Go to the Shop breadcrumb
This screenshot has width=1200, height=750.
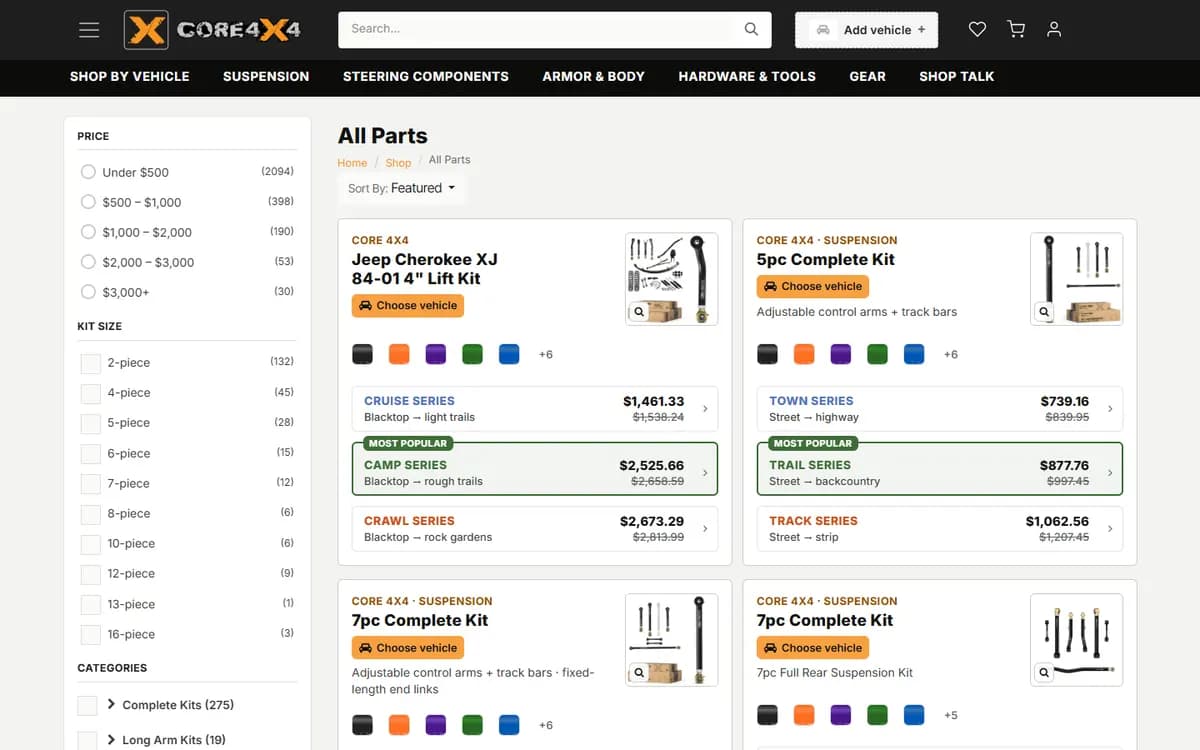(x=398, y=163)
